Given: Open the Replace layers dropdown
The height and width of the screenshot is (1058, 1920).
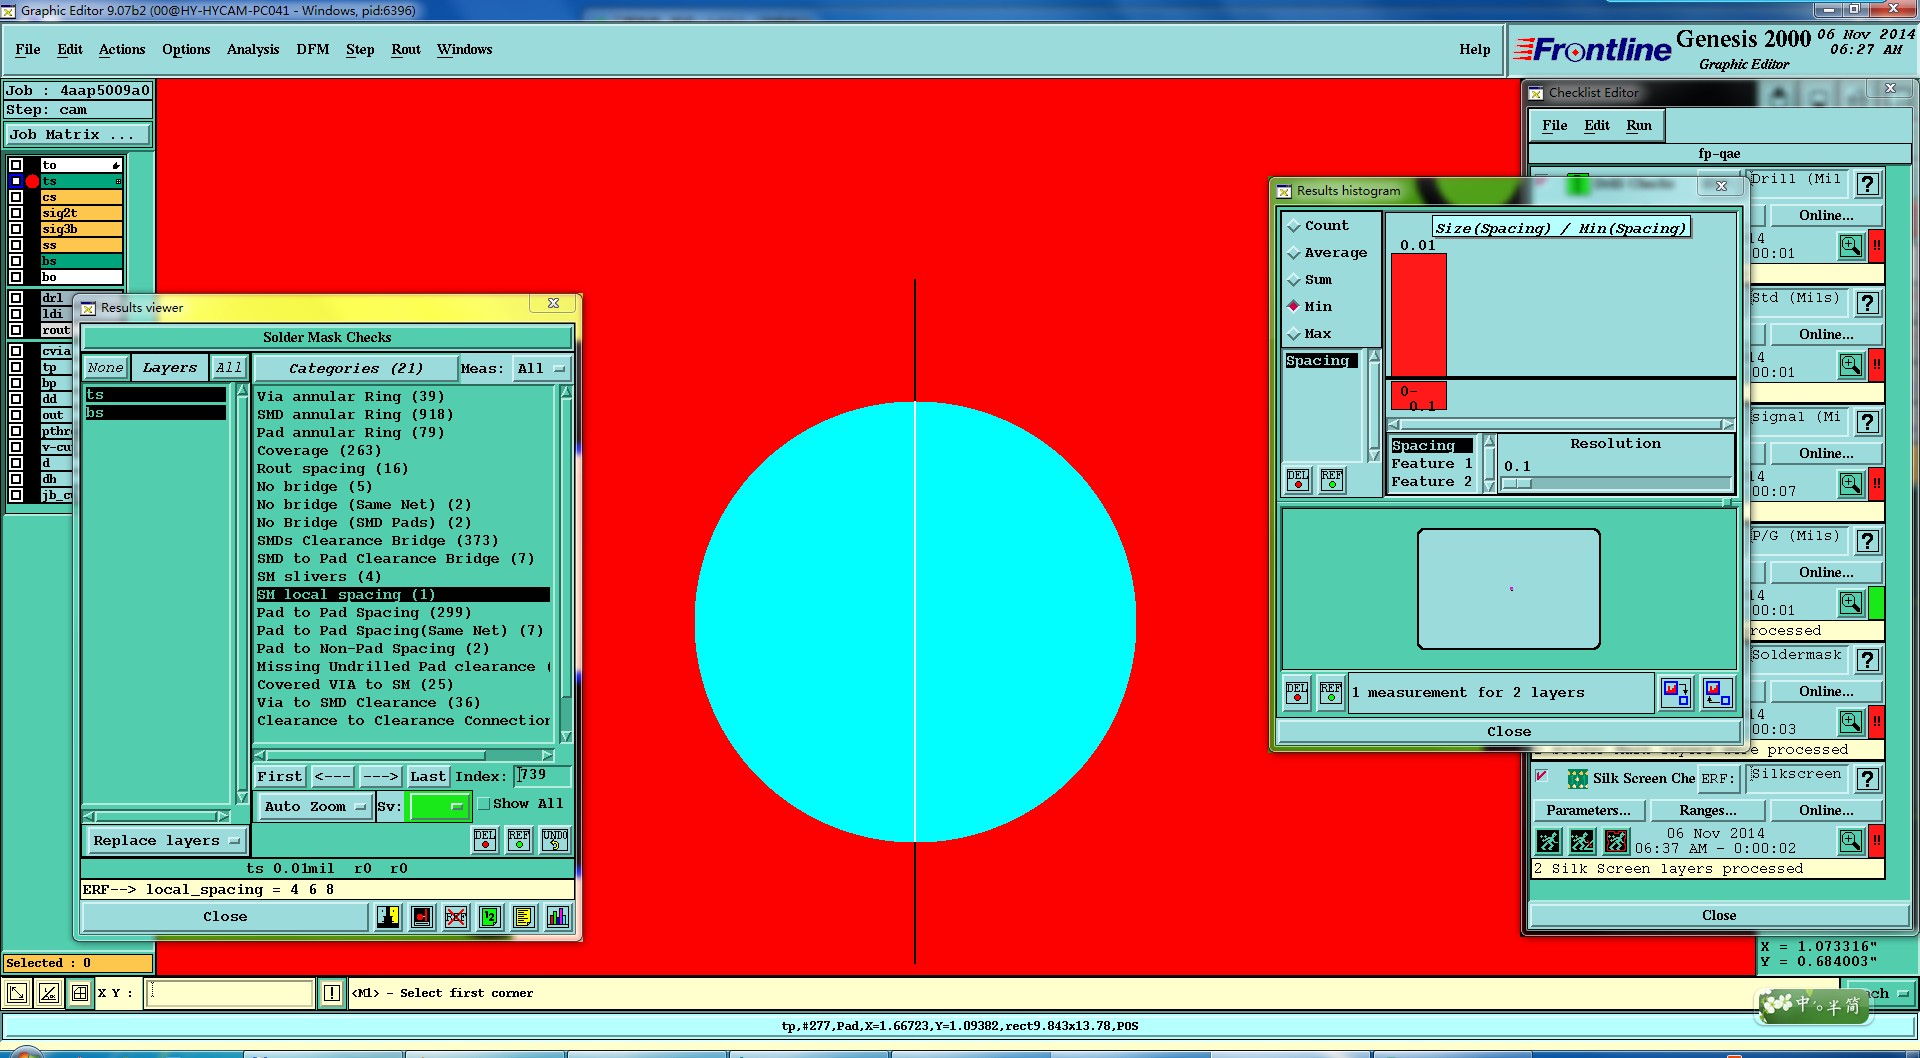Looking at the screenshot, I should click(166, 841).
